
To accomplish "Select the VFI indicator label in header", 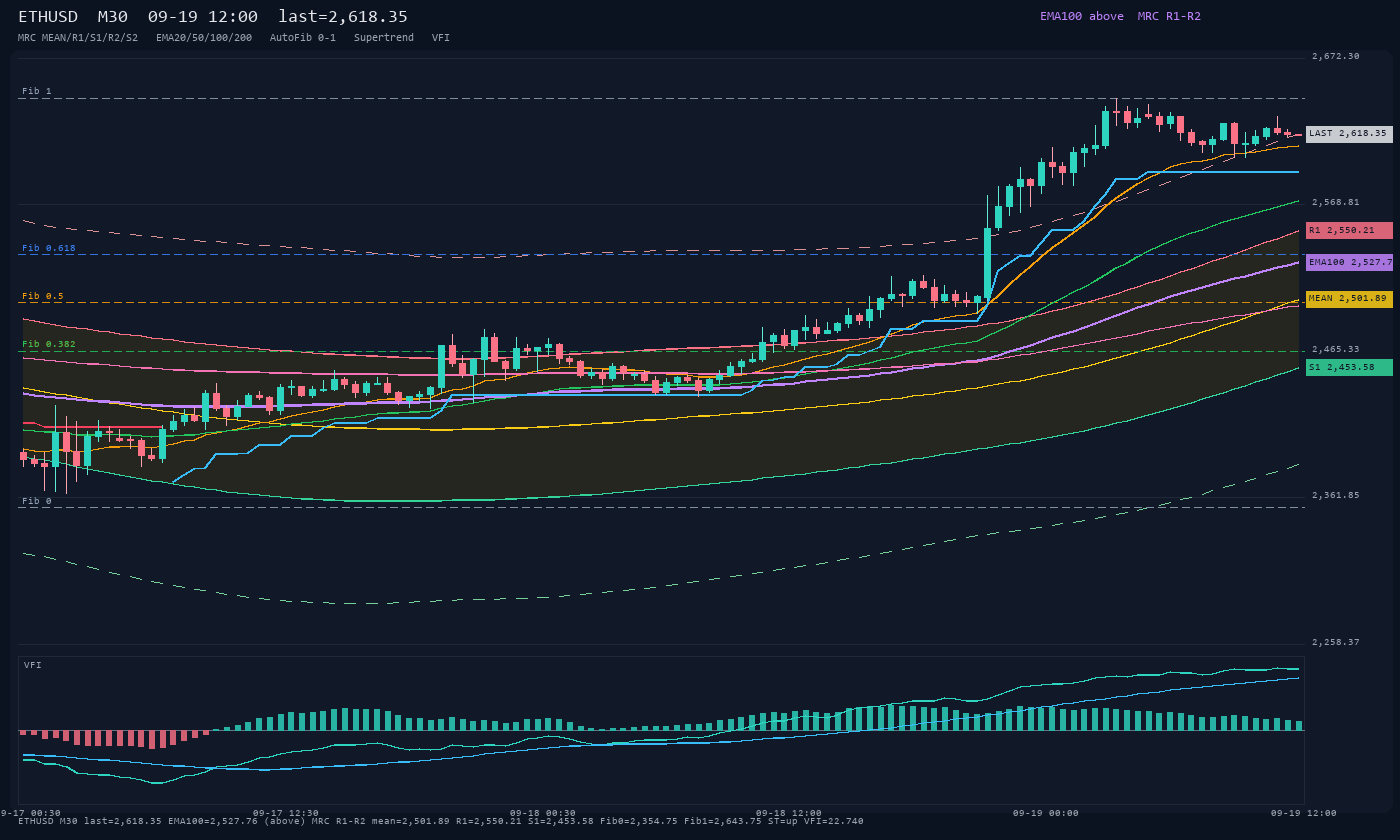I will click(441, 38).
